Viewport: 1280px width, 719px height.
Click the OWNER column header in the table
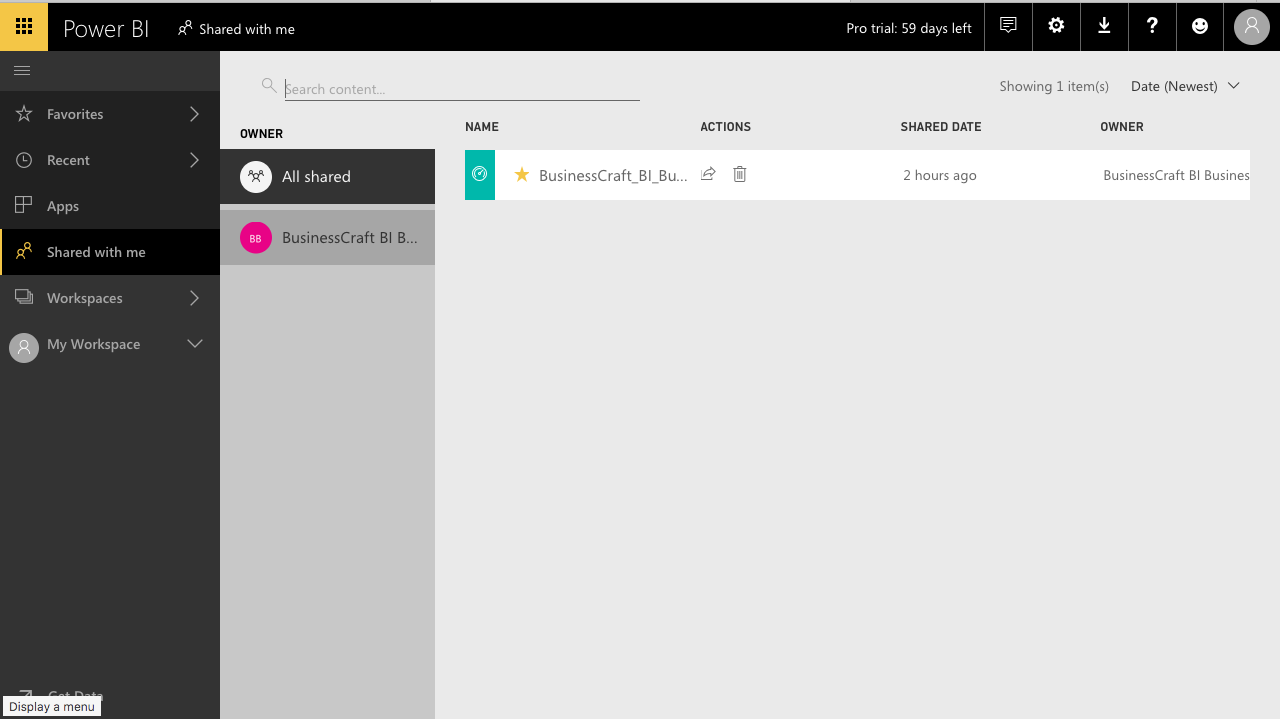(x=1122, y=127)
